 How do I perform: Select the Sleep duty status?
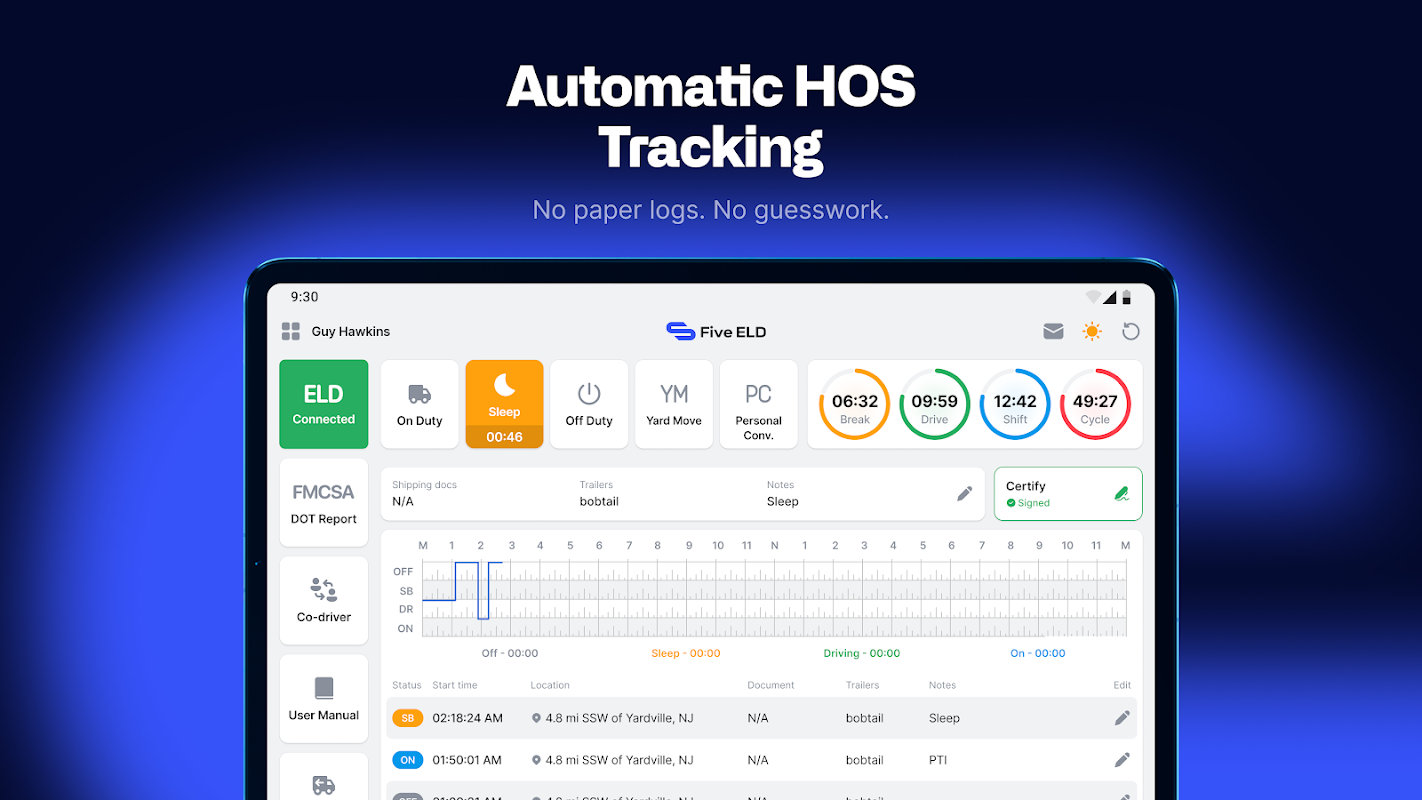coord(504,404)
